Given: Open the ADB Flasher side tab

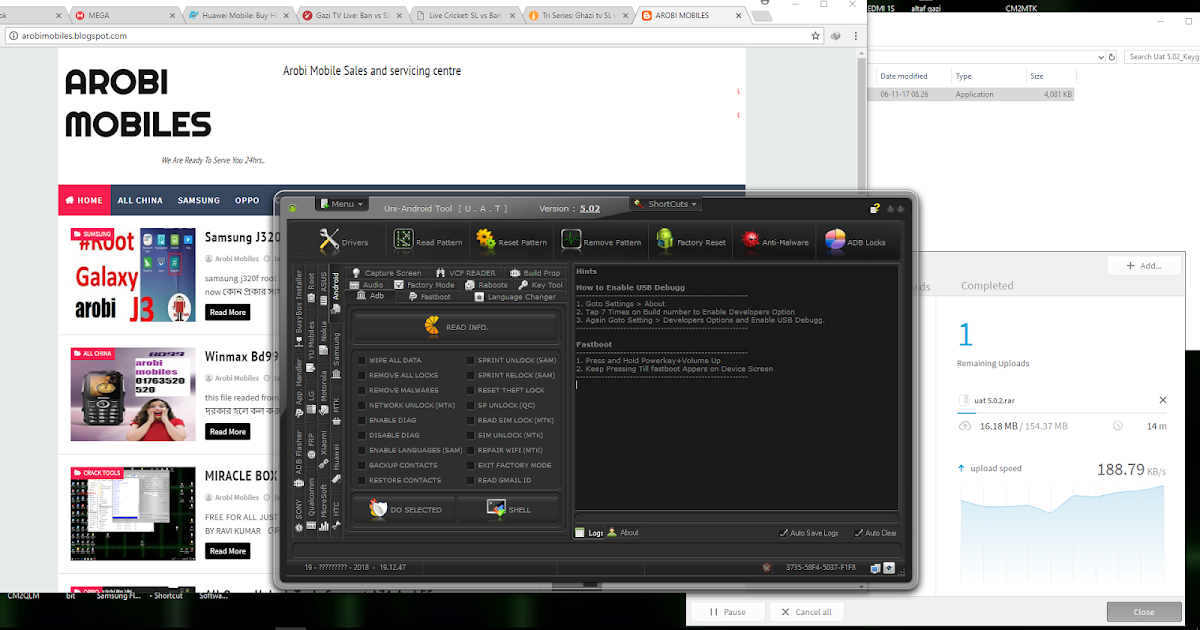Looking at the screenshot, I should (298, 458).
